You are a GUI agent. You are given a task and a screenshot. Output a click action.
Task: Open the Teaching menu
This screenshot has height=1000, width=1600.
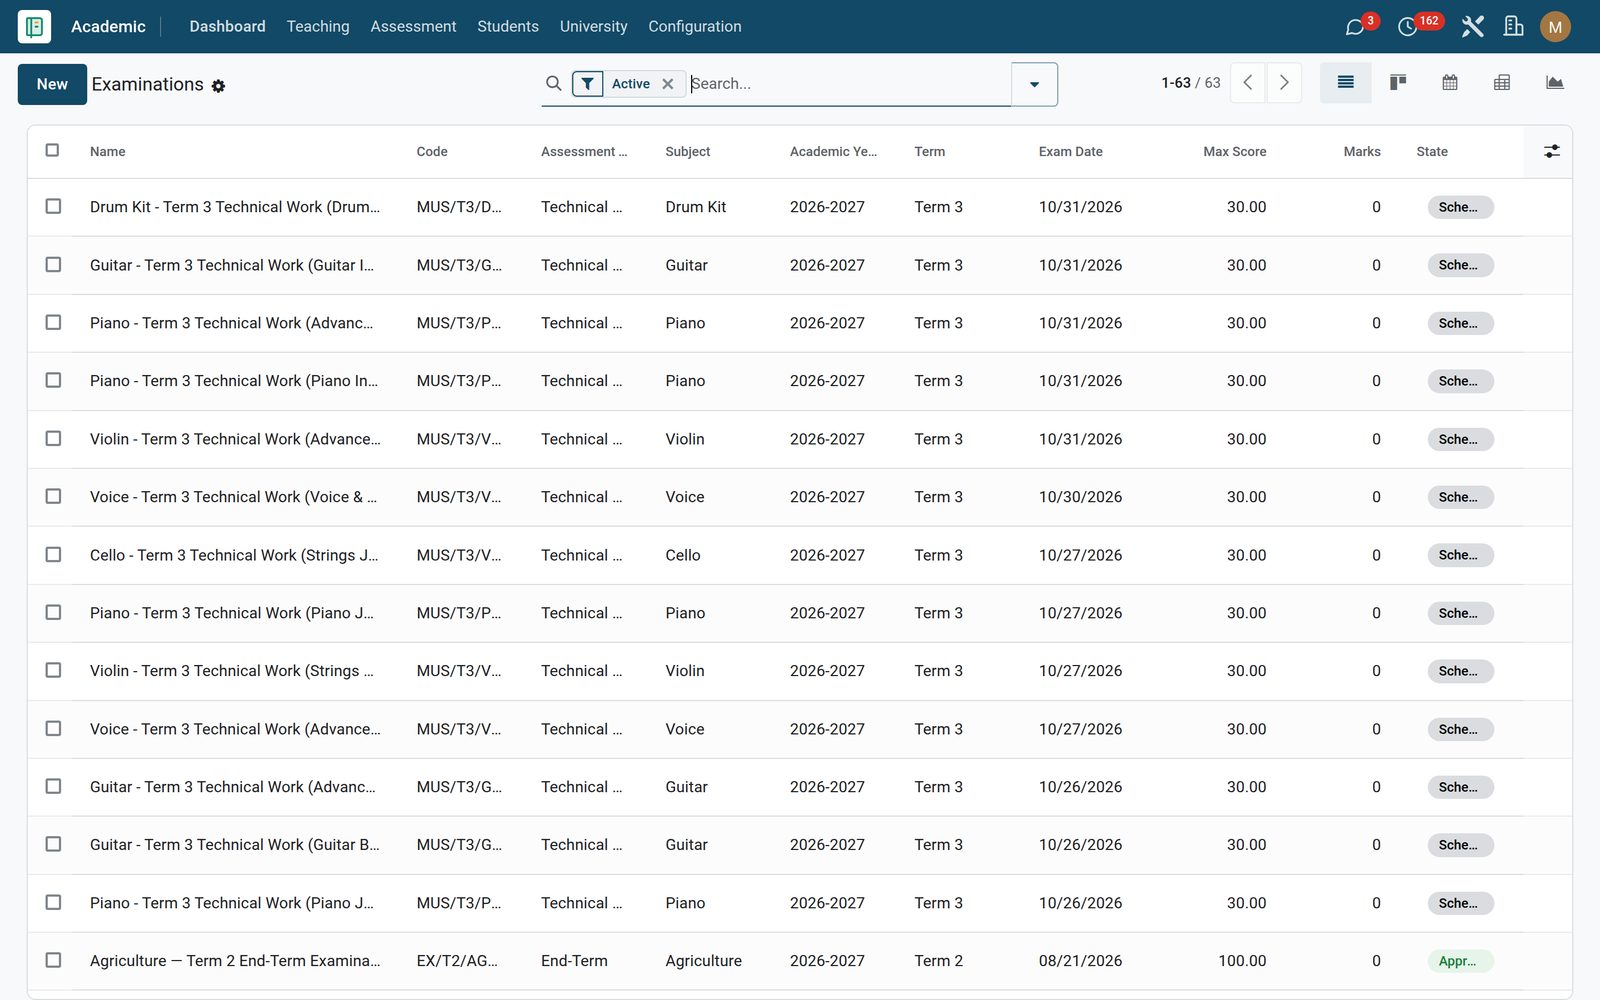318,27
